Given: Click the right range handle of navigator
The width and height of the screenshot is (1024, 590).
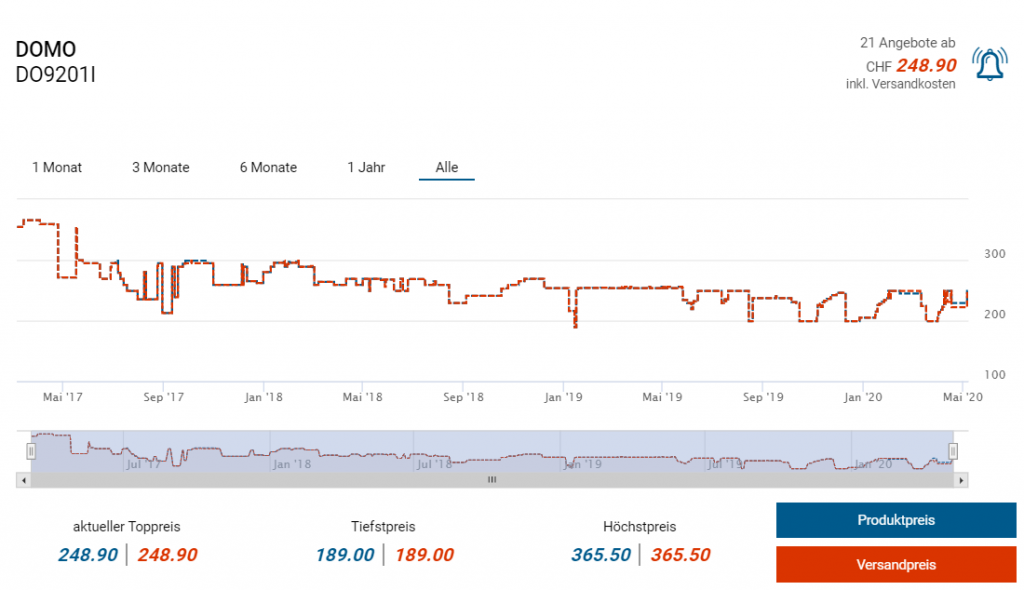Looking at the screenshot, I should coord(953,451).
